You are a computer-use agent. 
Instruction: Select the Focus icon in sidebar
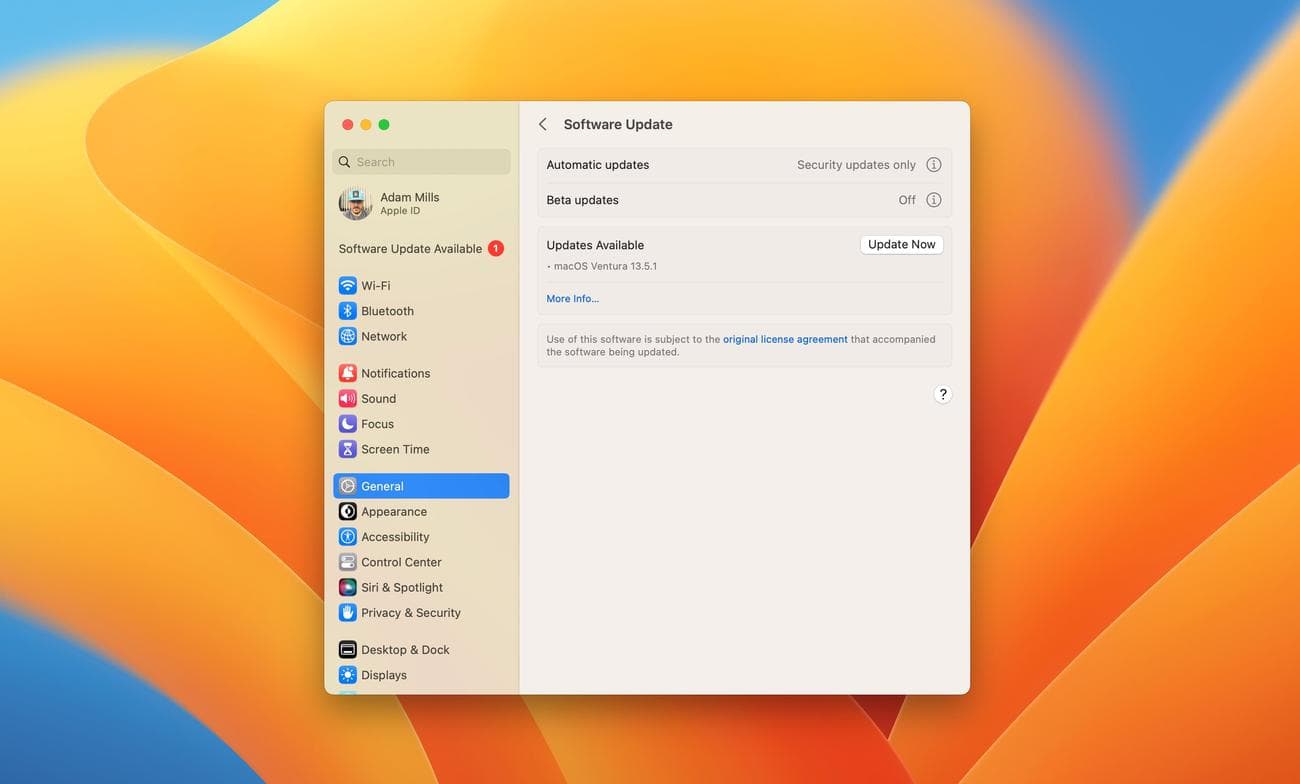(x=347, y=423)
